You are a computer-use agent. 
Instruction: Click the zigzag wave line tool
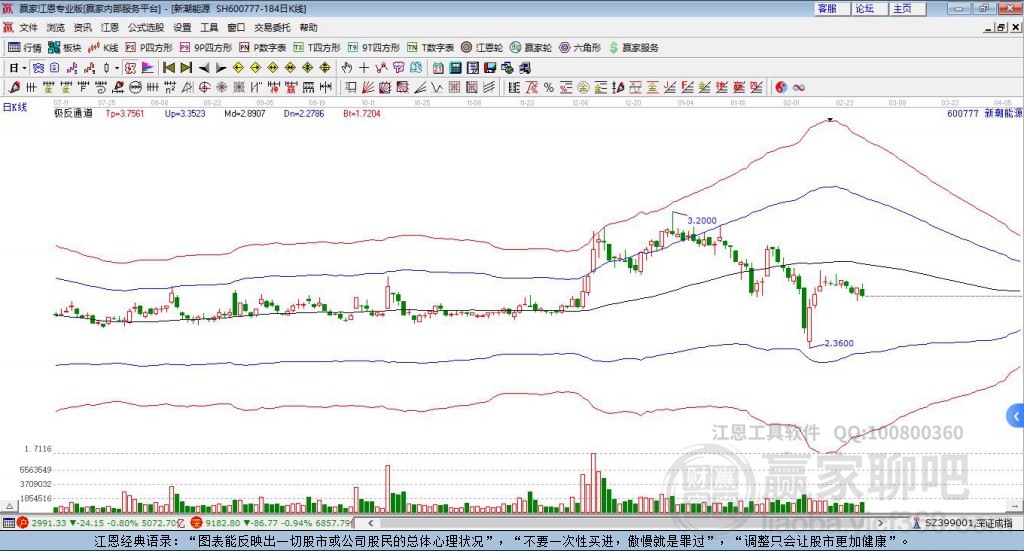[437, 87]
